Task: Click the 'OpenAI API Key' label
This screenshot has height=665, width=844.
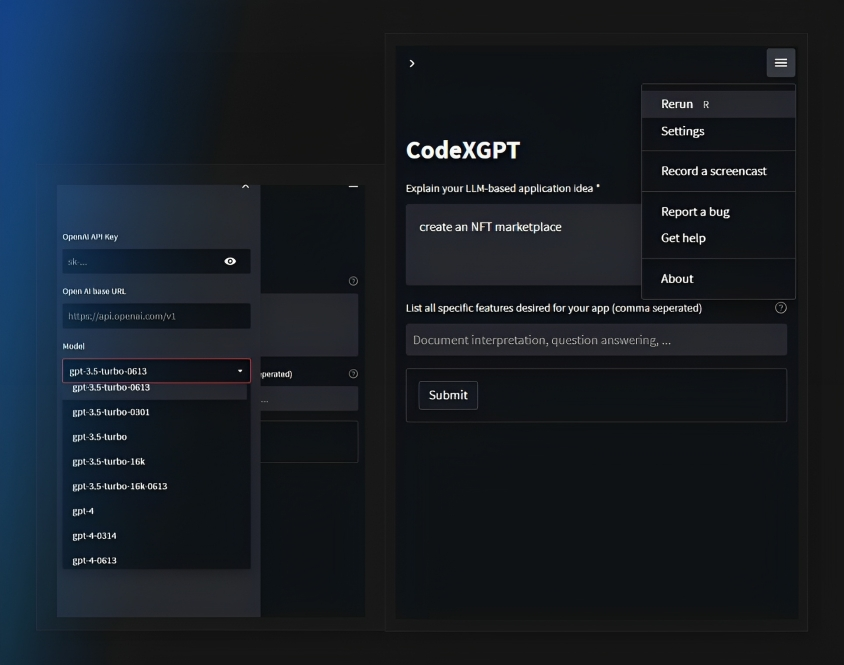Action: point(90,237)
